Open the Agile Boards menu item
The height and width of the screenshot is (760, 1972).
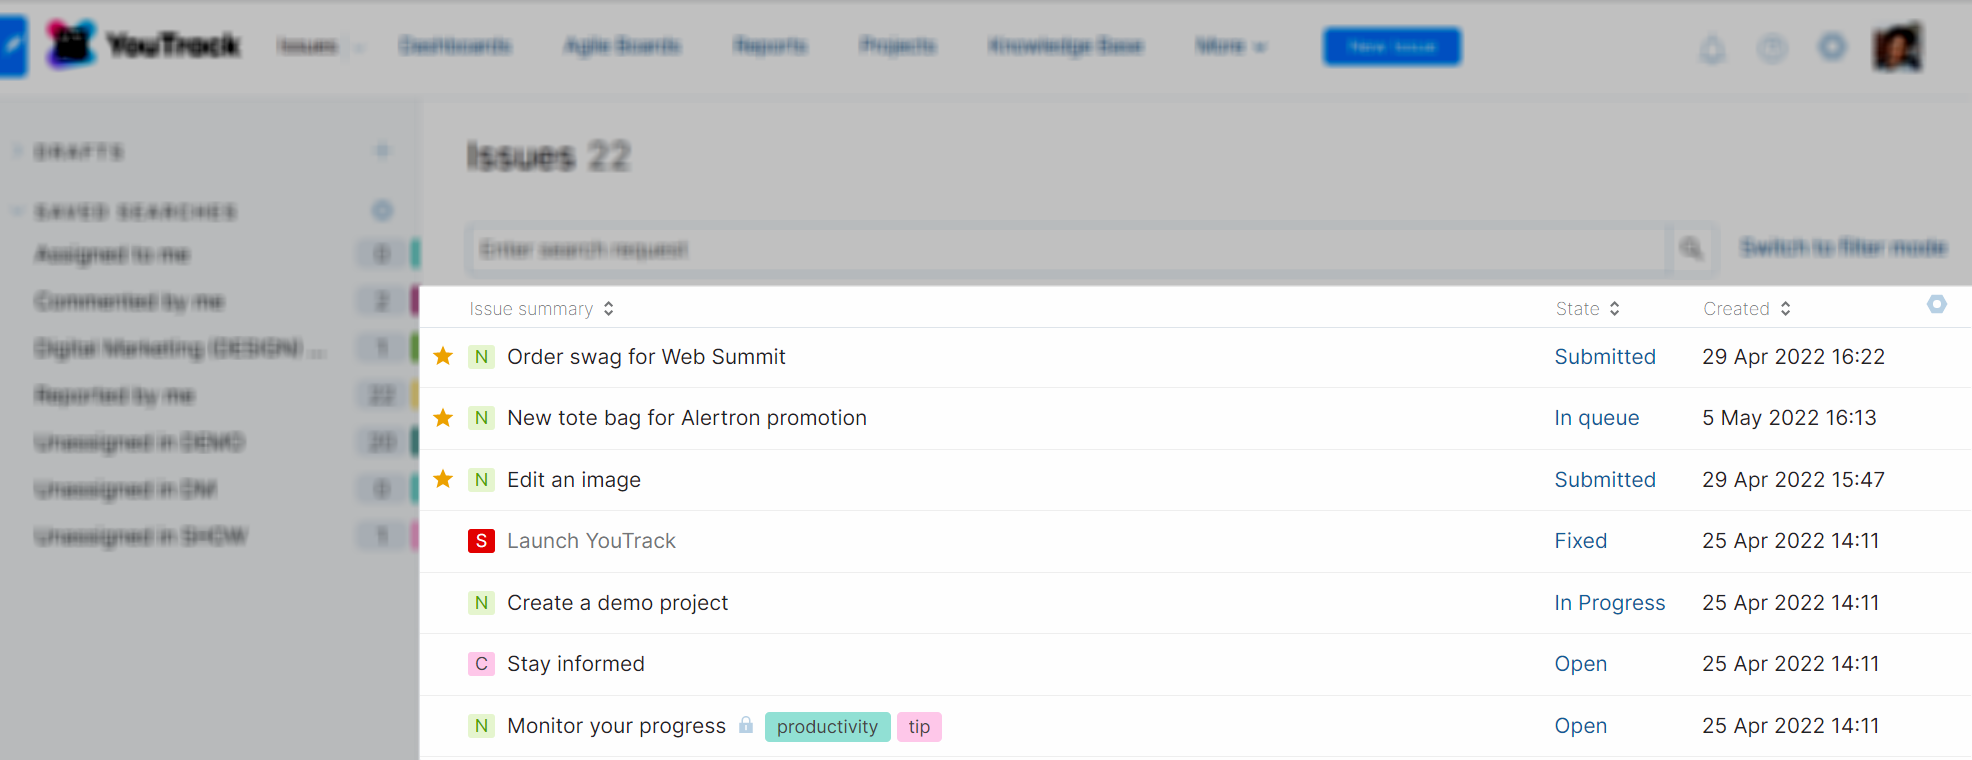coord(622,46)
